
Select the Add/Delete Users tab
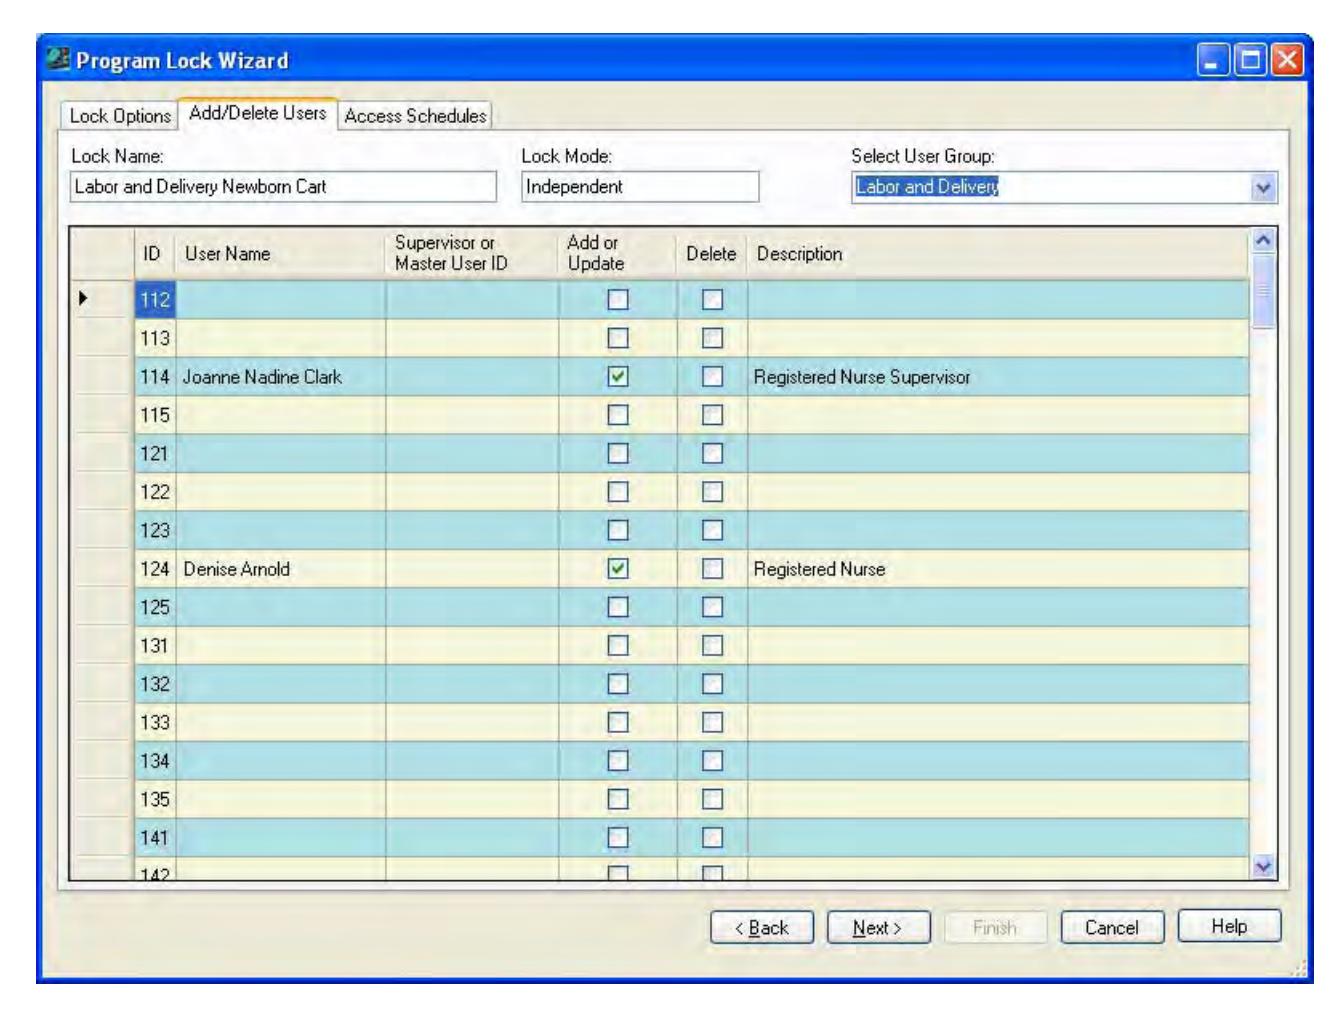pyautogui.click(x=258, y=114)
